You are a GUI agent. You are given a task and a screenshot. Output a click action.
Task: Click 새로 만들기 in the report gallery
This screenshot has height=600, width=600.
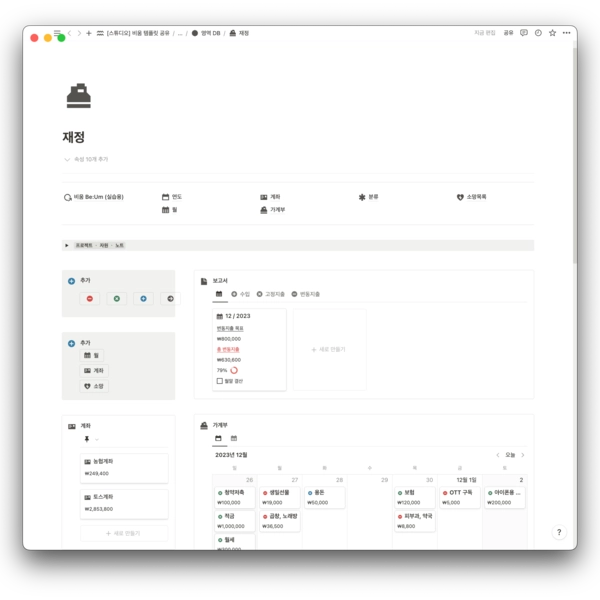(x=328, y=349)
